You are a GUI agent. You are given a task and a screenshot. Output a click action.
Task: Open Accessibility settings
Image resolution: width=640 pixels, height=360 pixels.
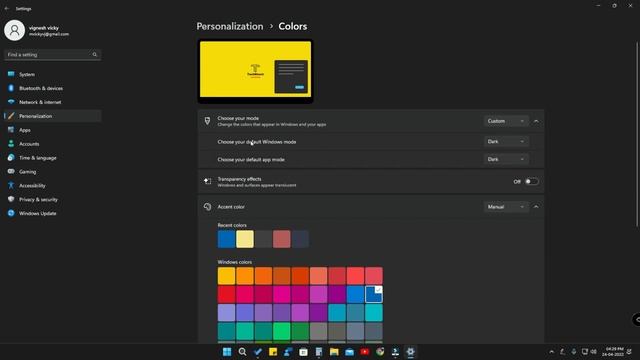[52, 185]
